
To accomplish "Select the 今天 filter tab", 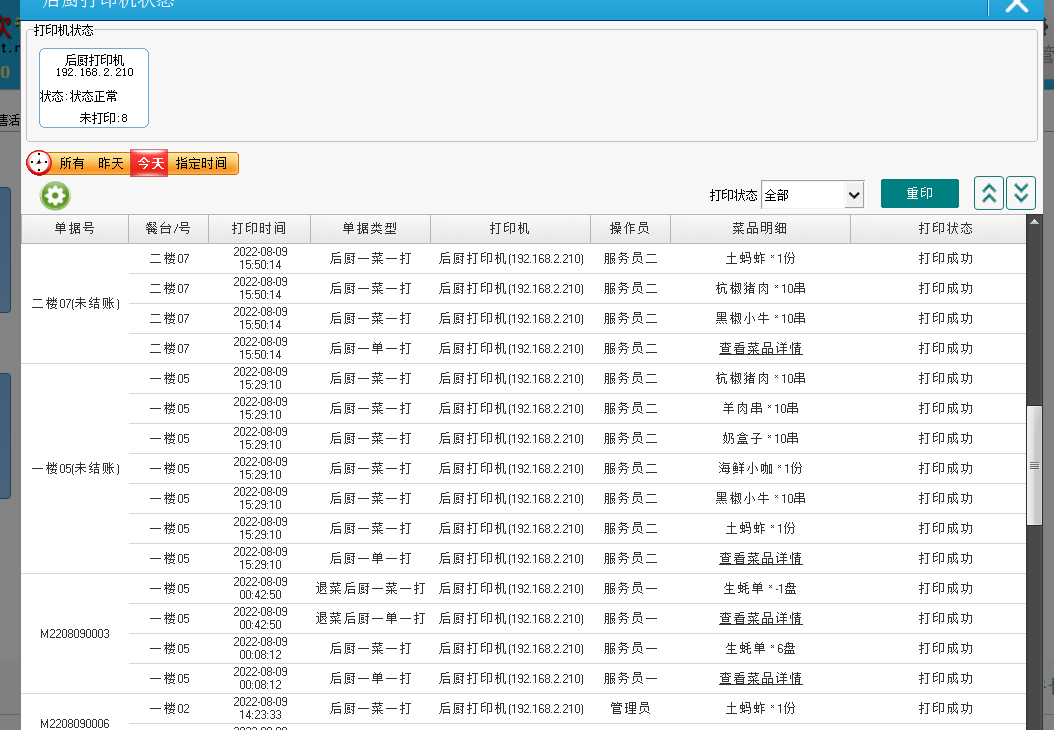I will click(x=150, y=163).
